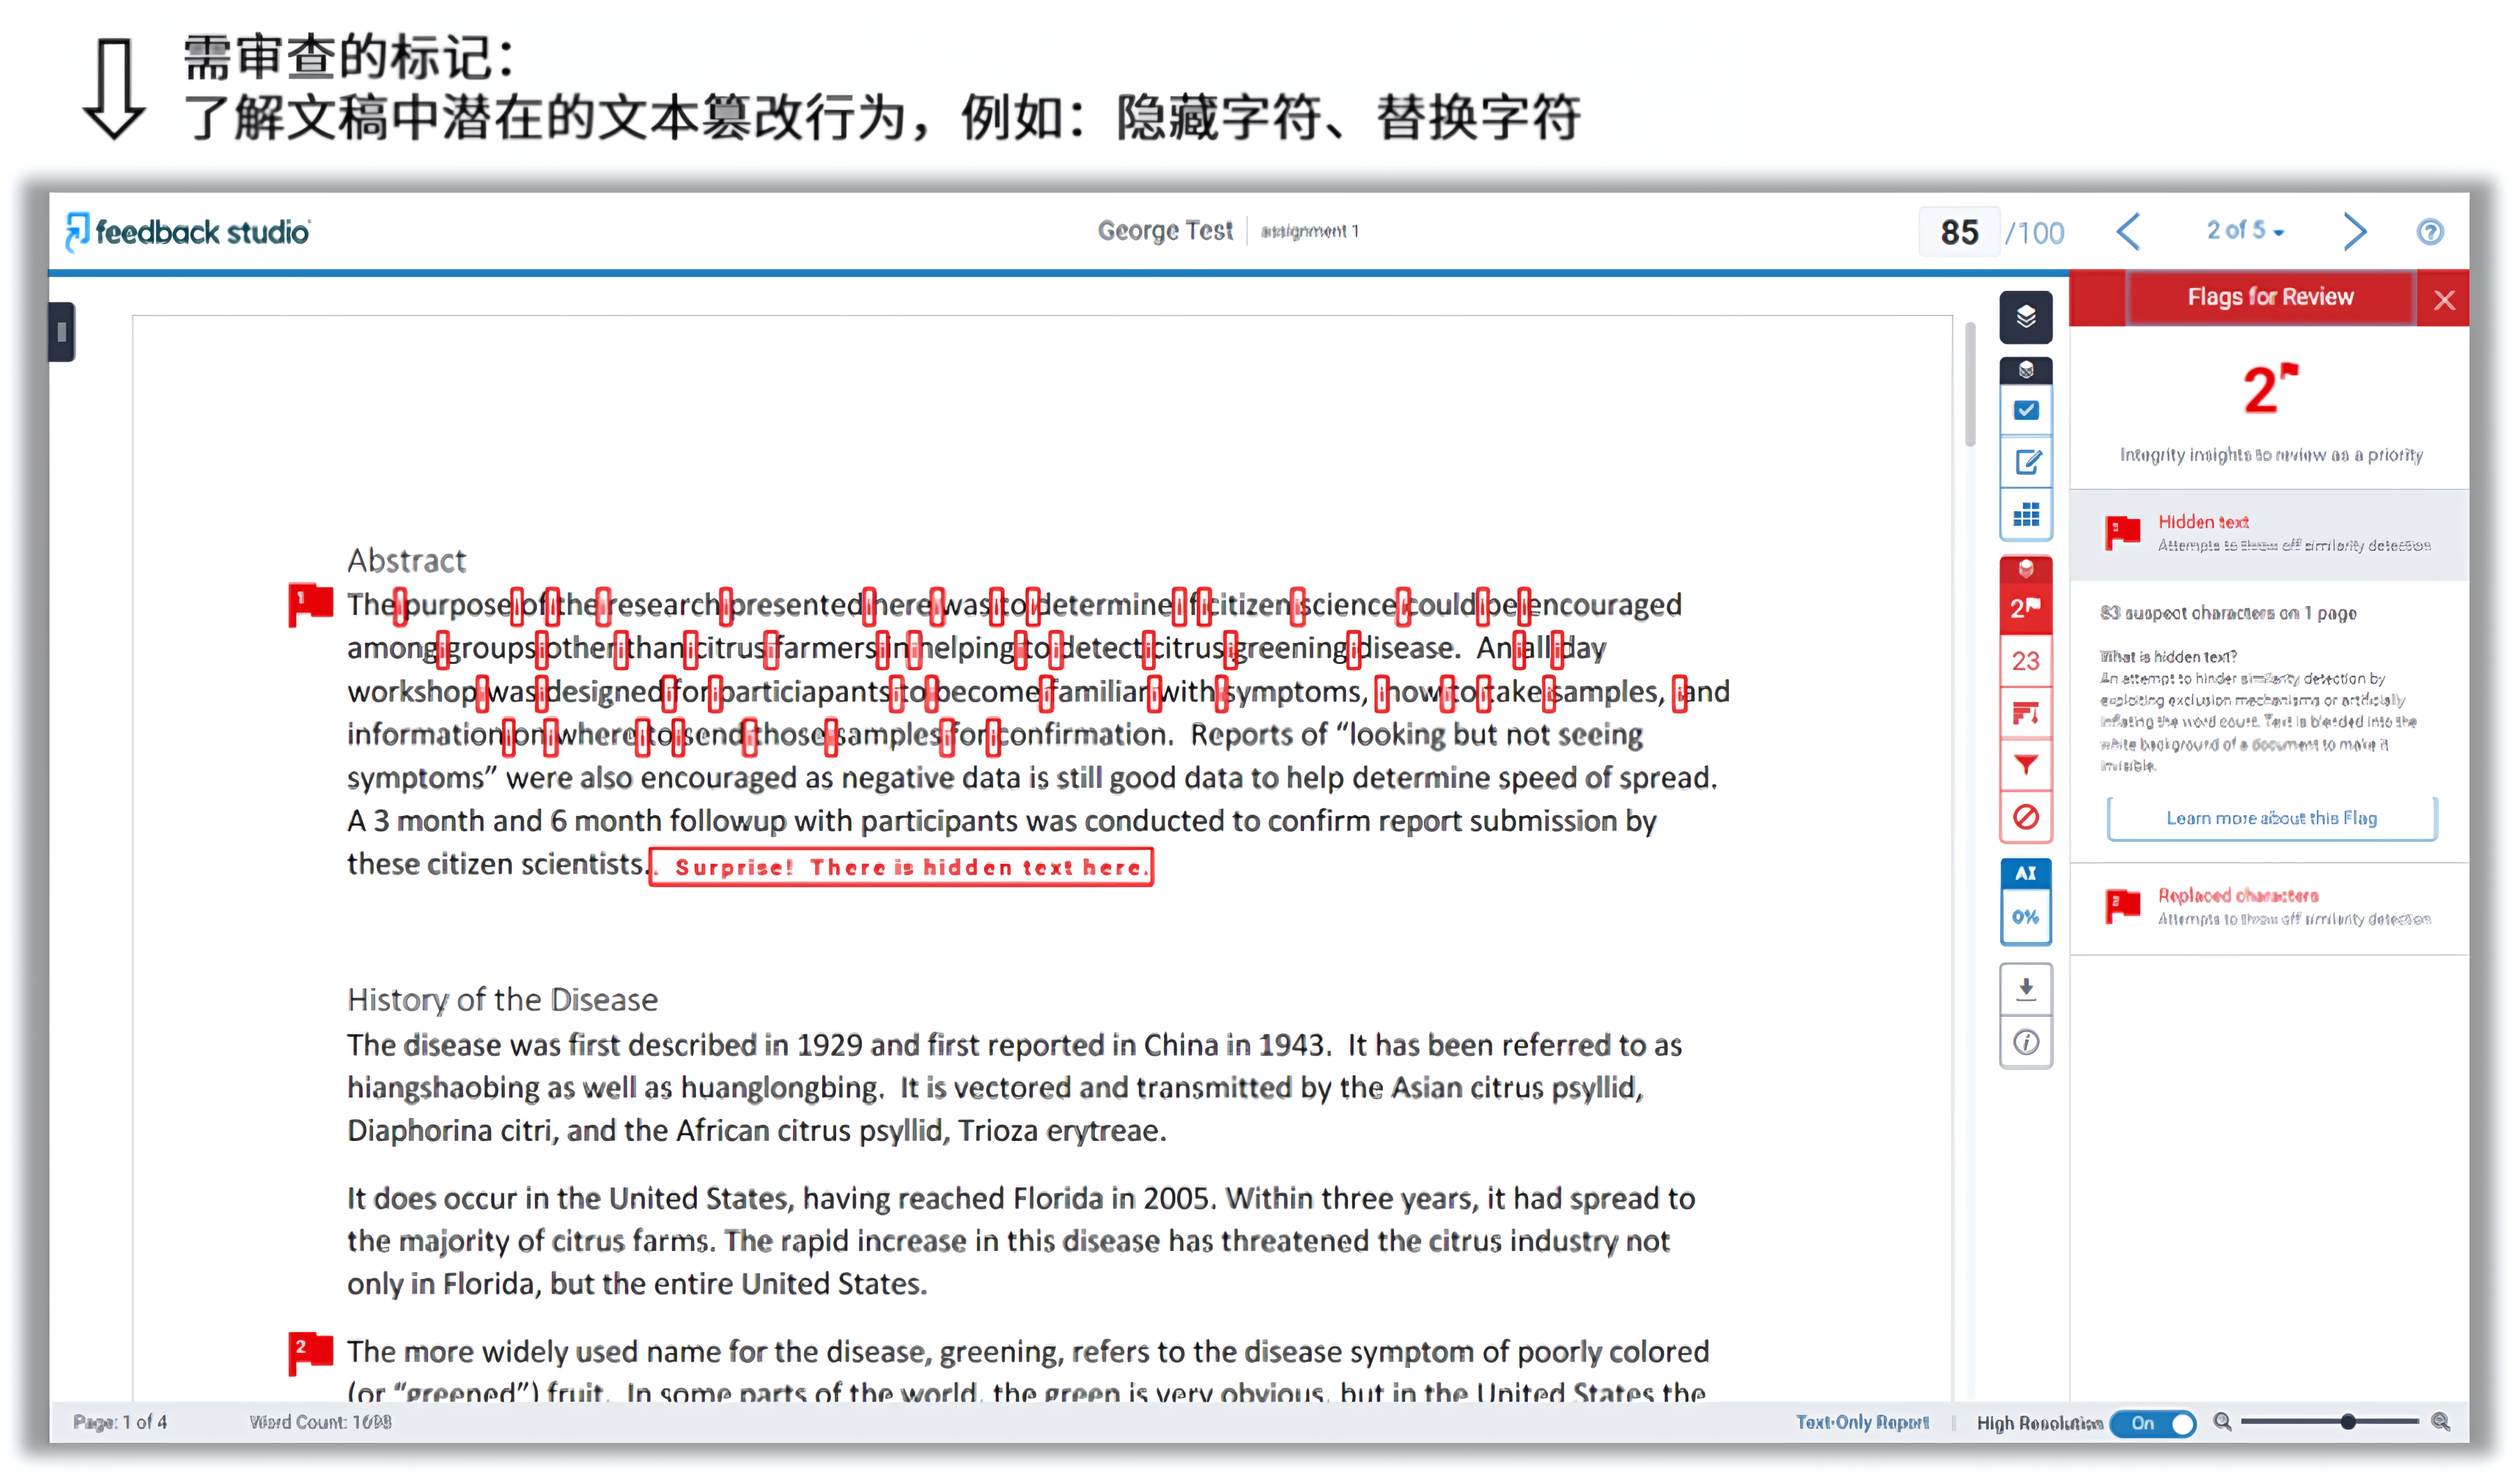The width and height of the screenshot is (2519, 1484).
Task: Click the integrity insights priority text
Action: pos(2271,455)
